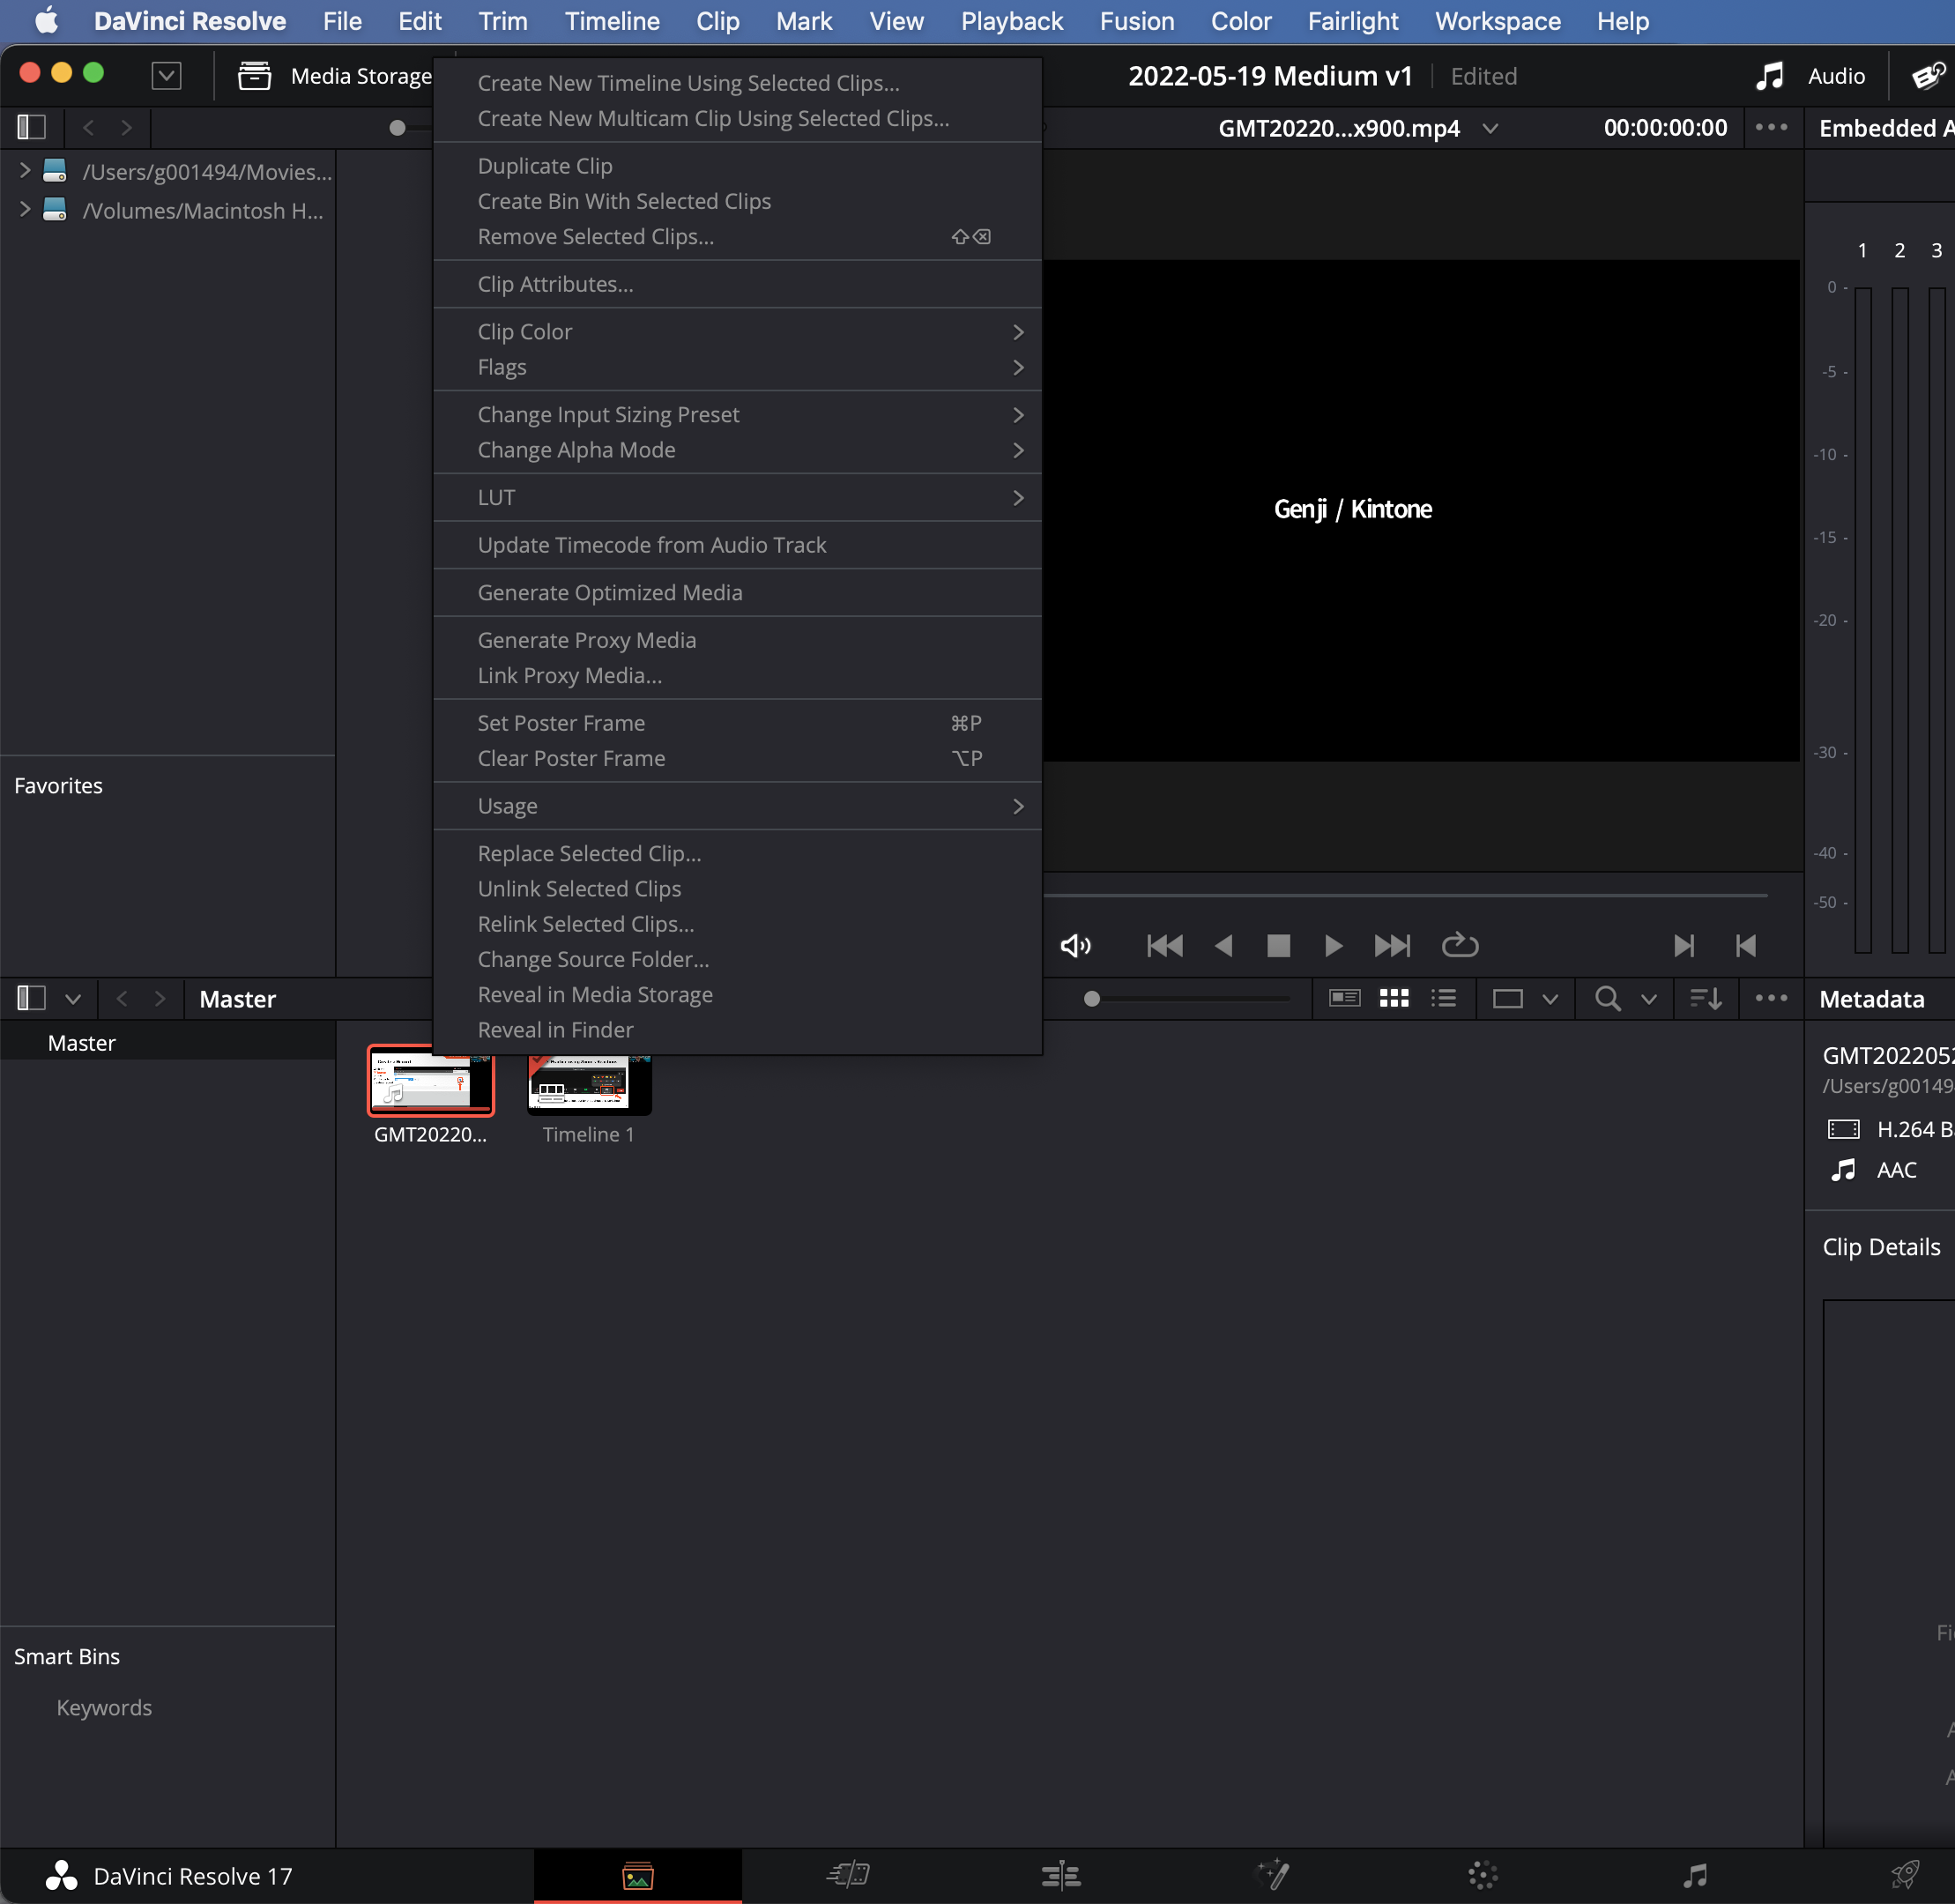Click the Audio music note icon
The height and width of the screenshot is (1904, 1955).
pos(1770,76)
